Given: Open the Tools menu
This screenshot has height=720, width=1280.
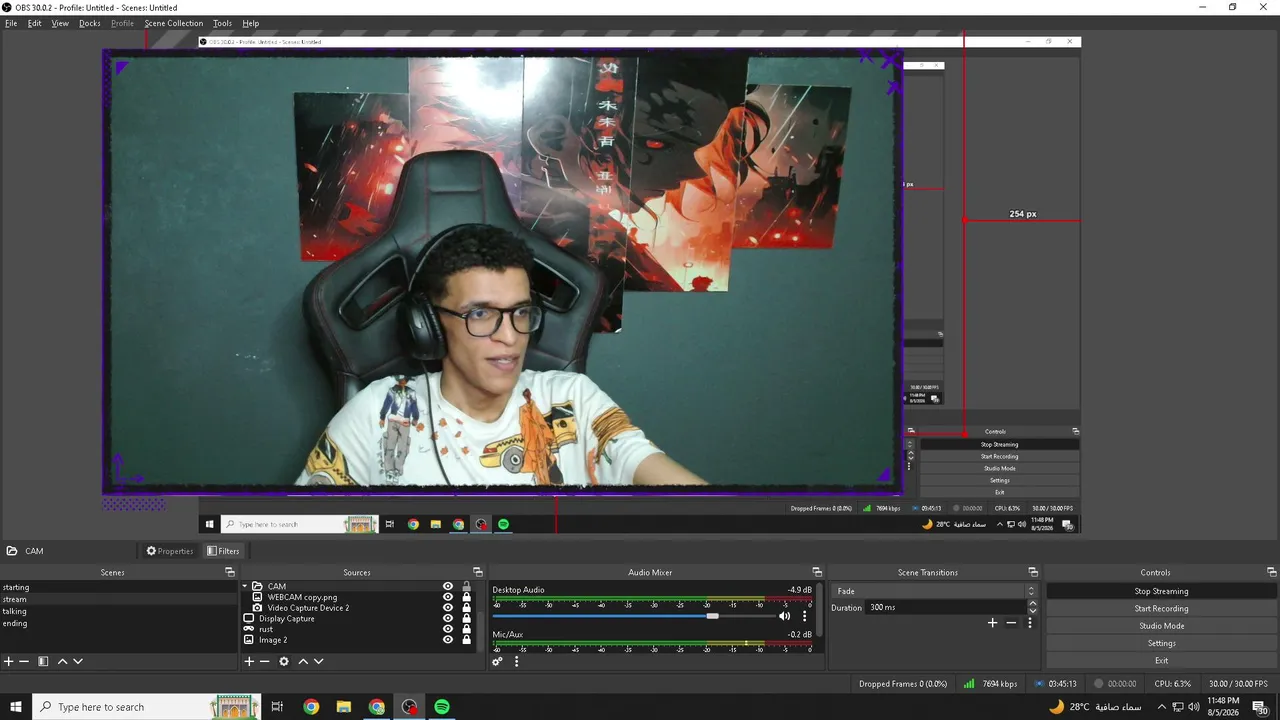Looking at the screenshot, I should pyautogui.click(x=222, y=23).
